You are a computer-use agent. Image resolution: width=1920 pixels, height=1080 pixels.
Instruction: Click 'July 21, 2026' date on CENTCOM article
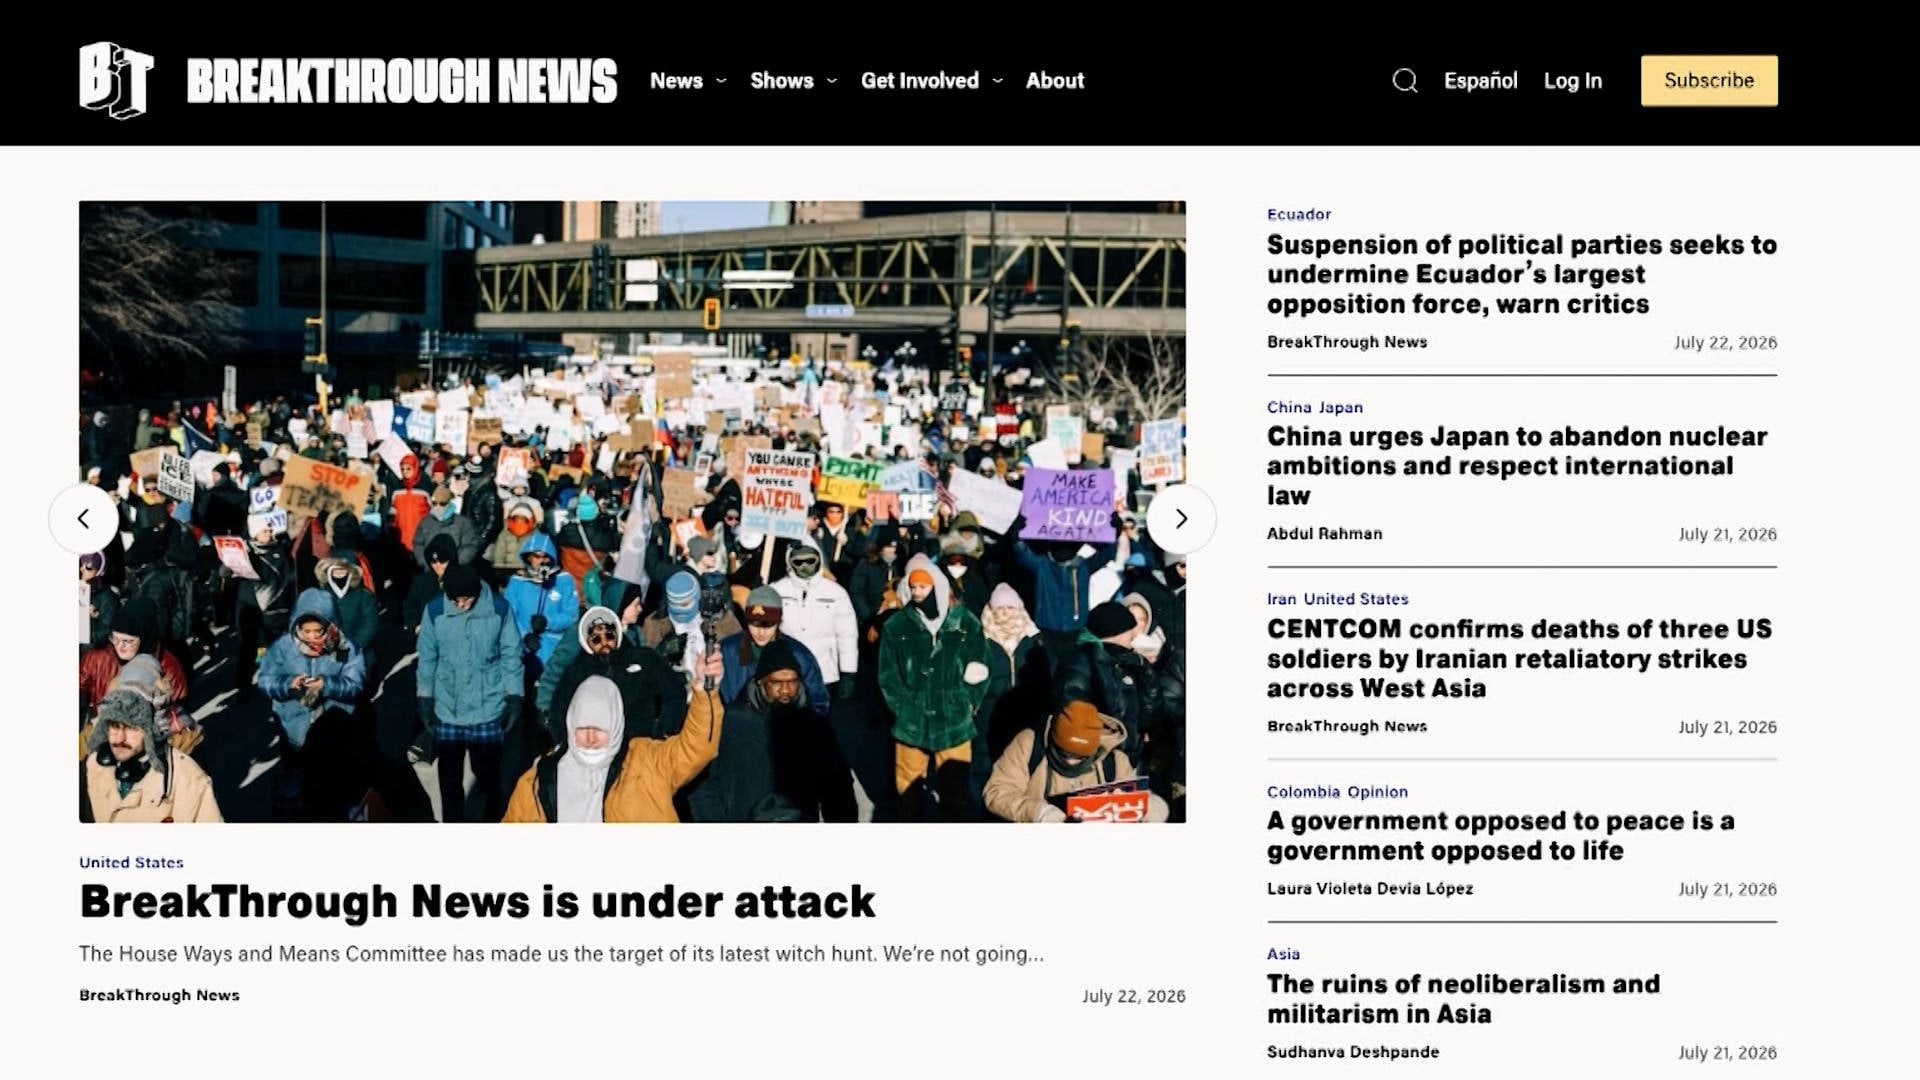[x=1727, y=728]
